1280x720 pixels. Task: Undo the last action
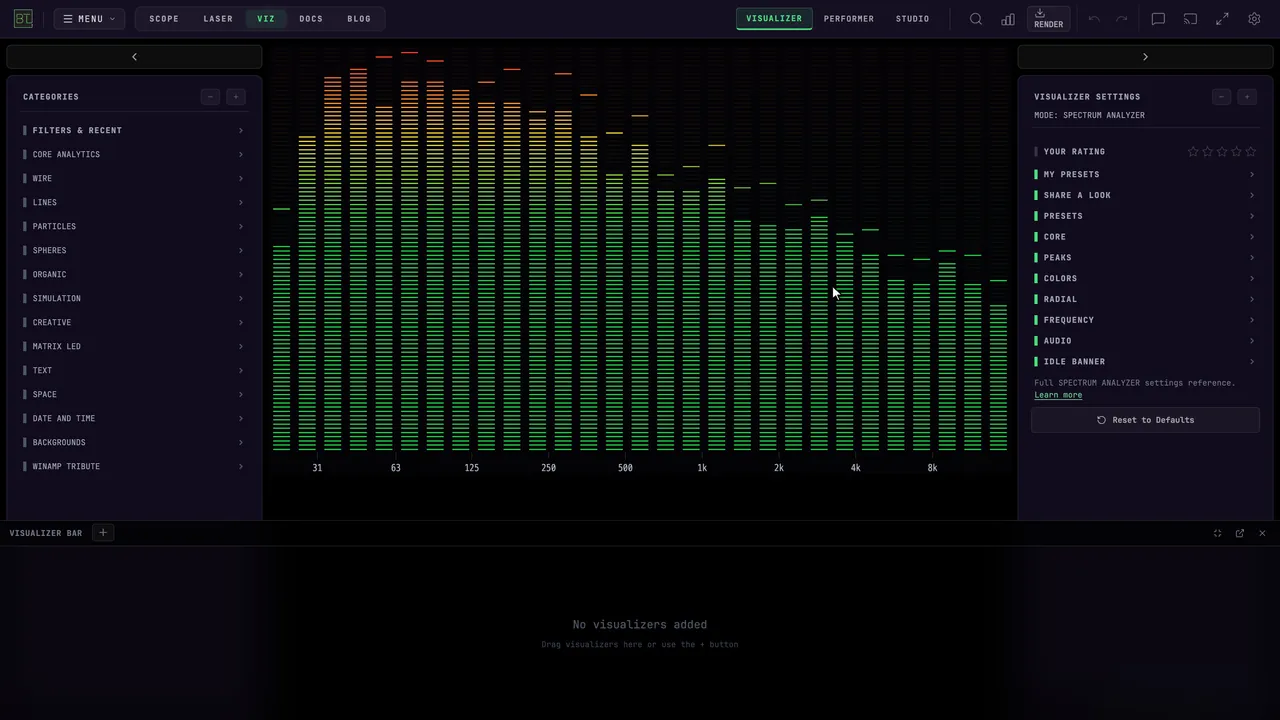click(x=1094, y=19)
